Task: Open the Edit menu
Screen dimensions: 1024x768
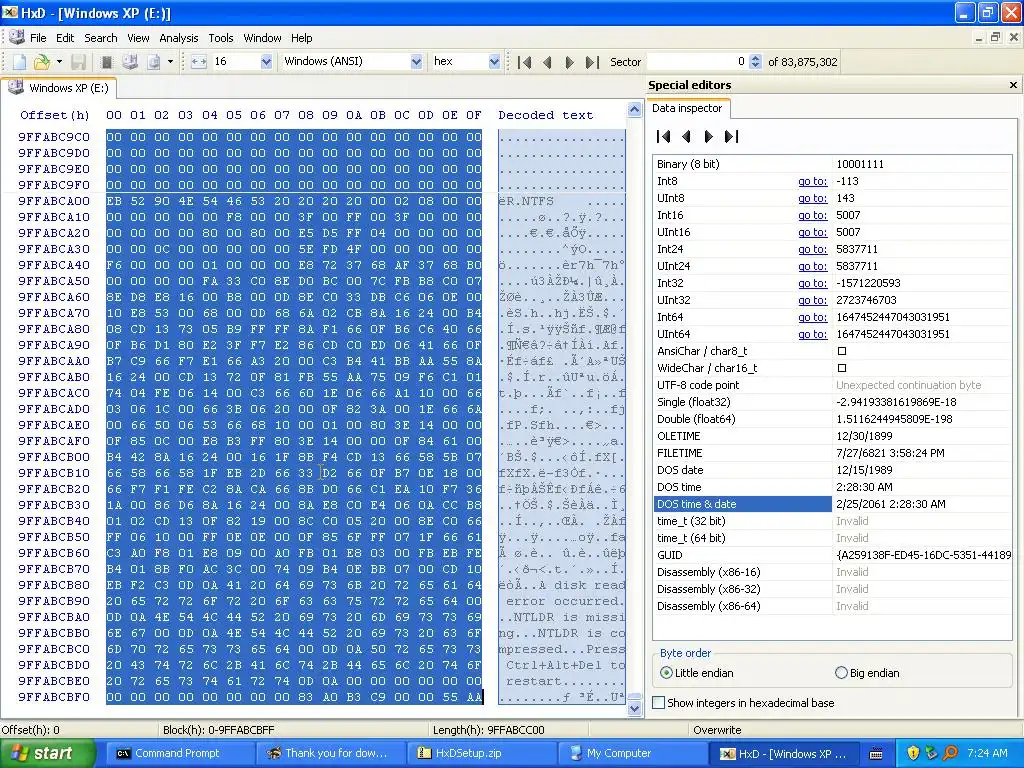Action: click(x=65, y=38)
